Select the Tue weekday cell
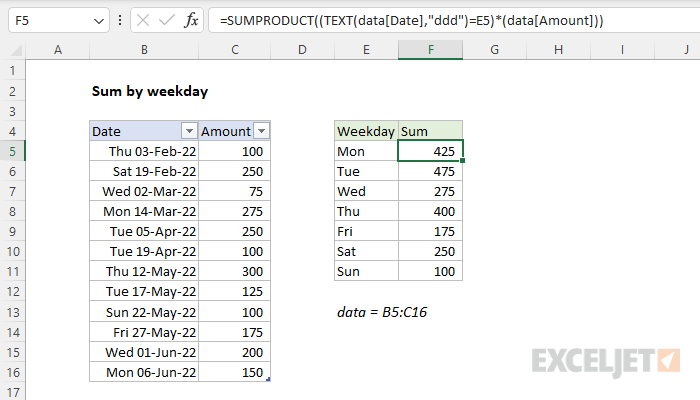The width and height of the screenshot is (700, 400). tap(366, 171)
